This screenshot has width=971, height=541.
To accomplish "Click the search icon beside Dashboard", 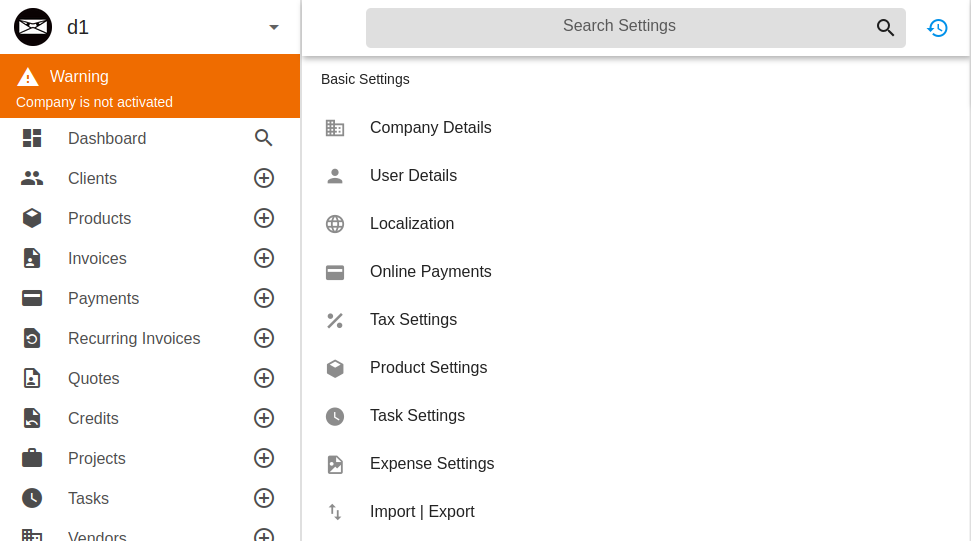I will pos(264,138).
